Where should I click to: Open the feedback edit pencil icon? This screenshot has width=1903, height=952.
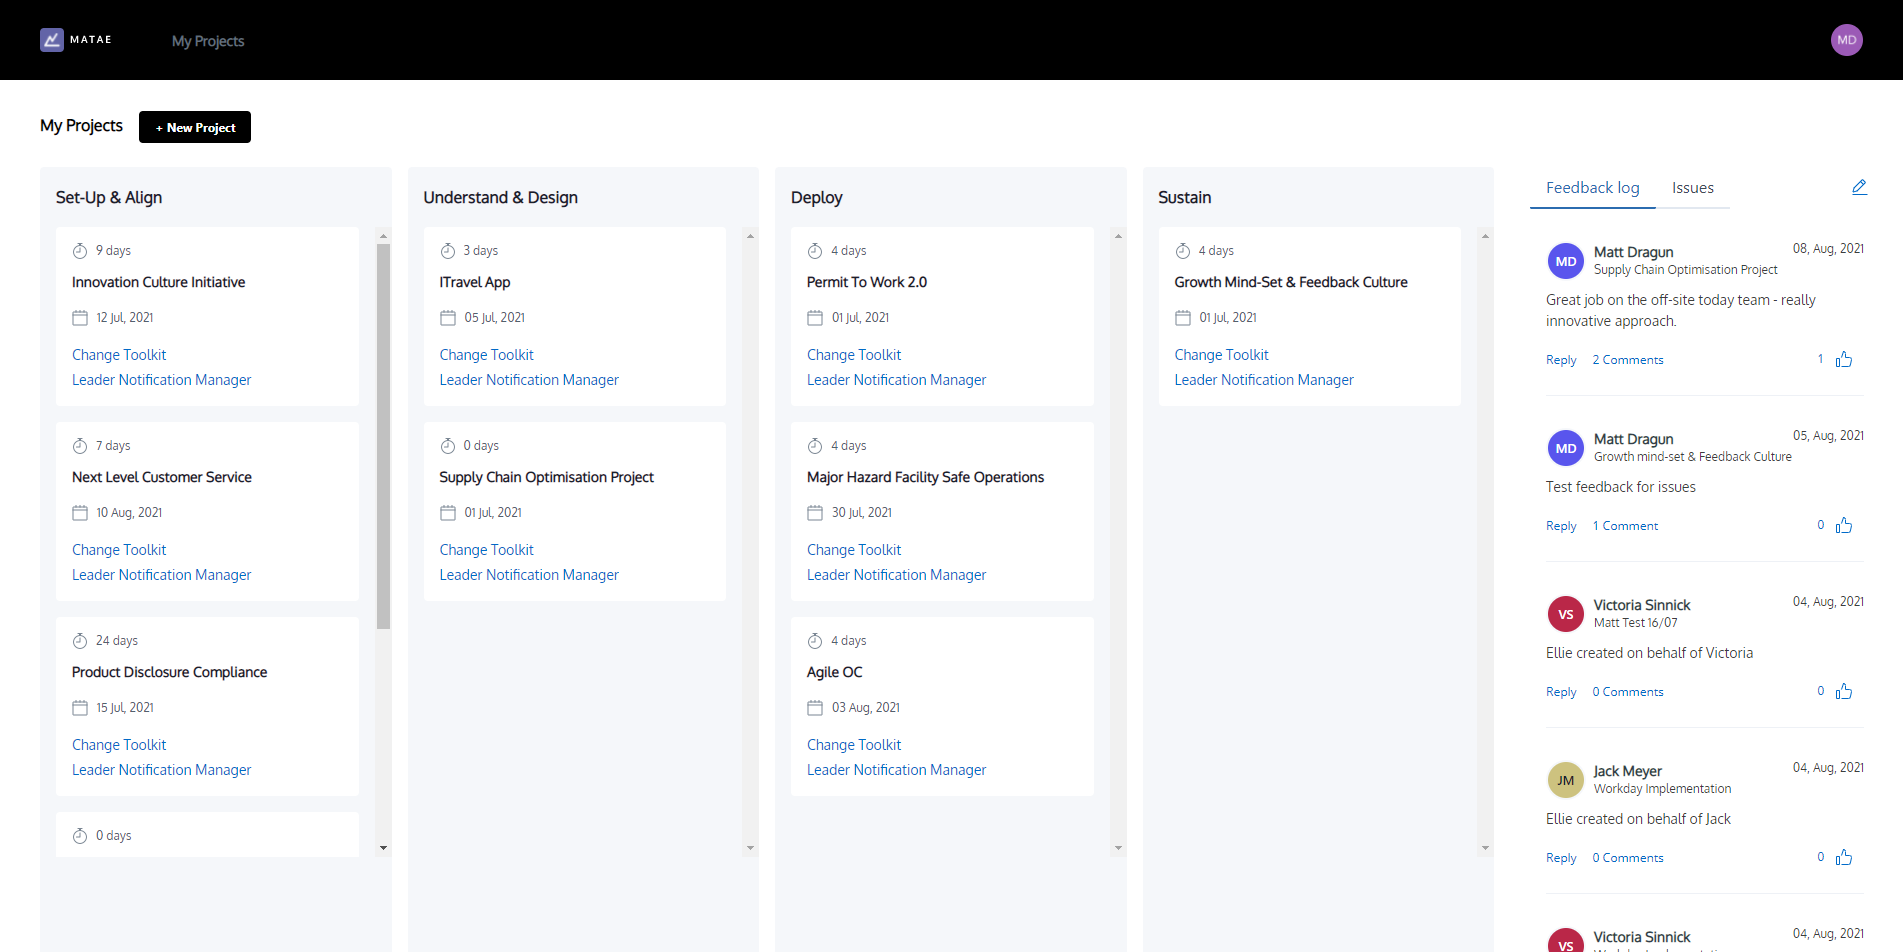(x=1859, y=186)
